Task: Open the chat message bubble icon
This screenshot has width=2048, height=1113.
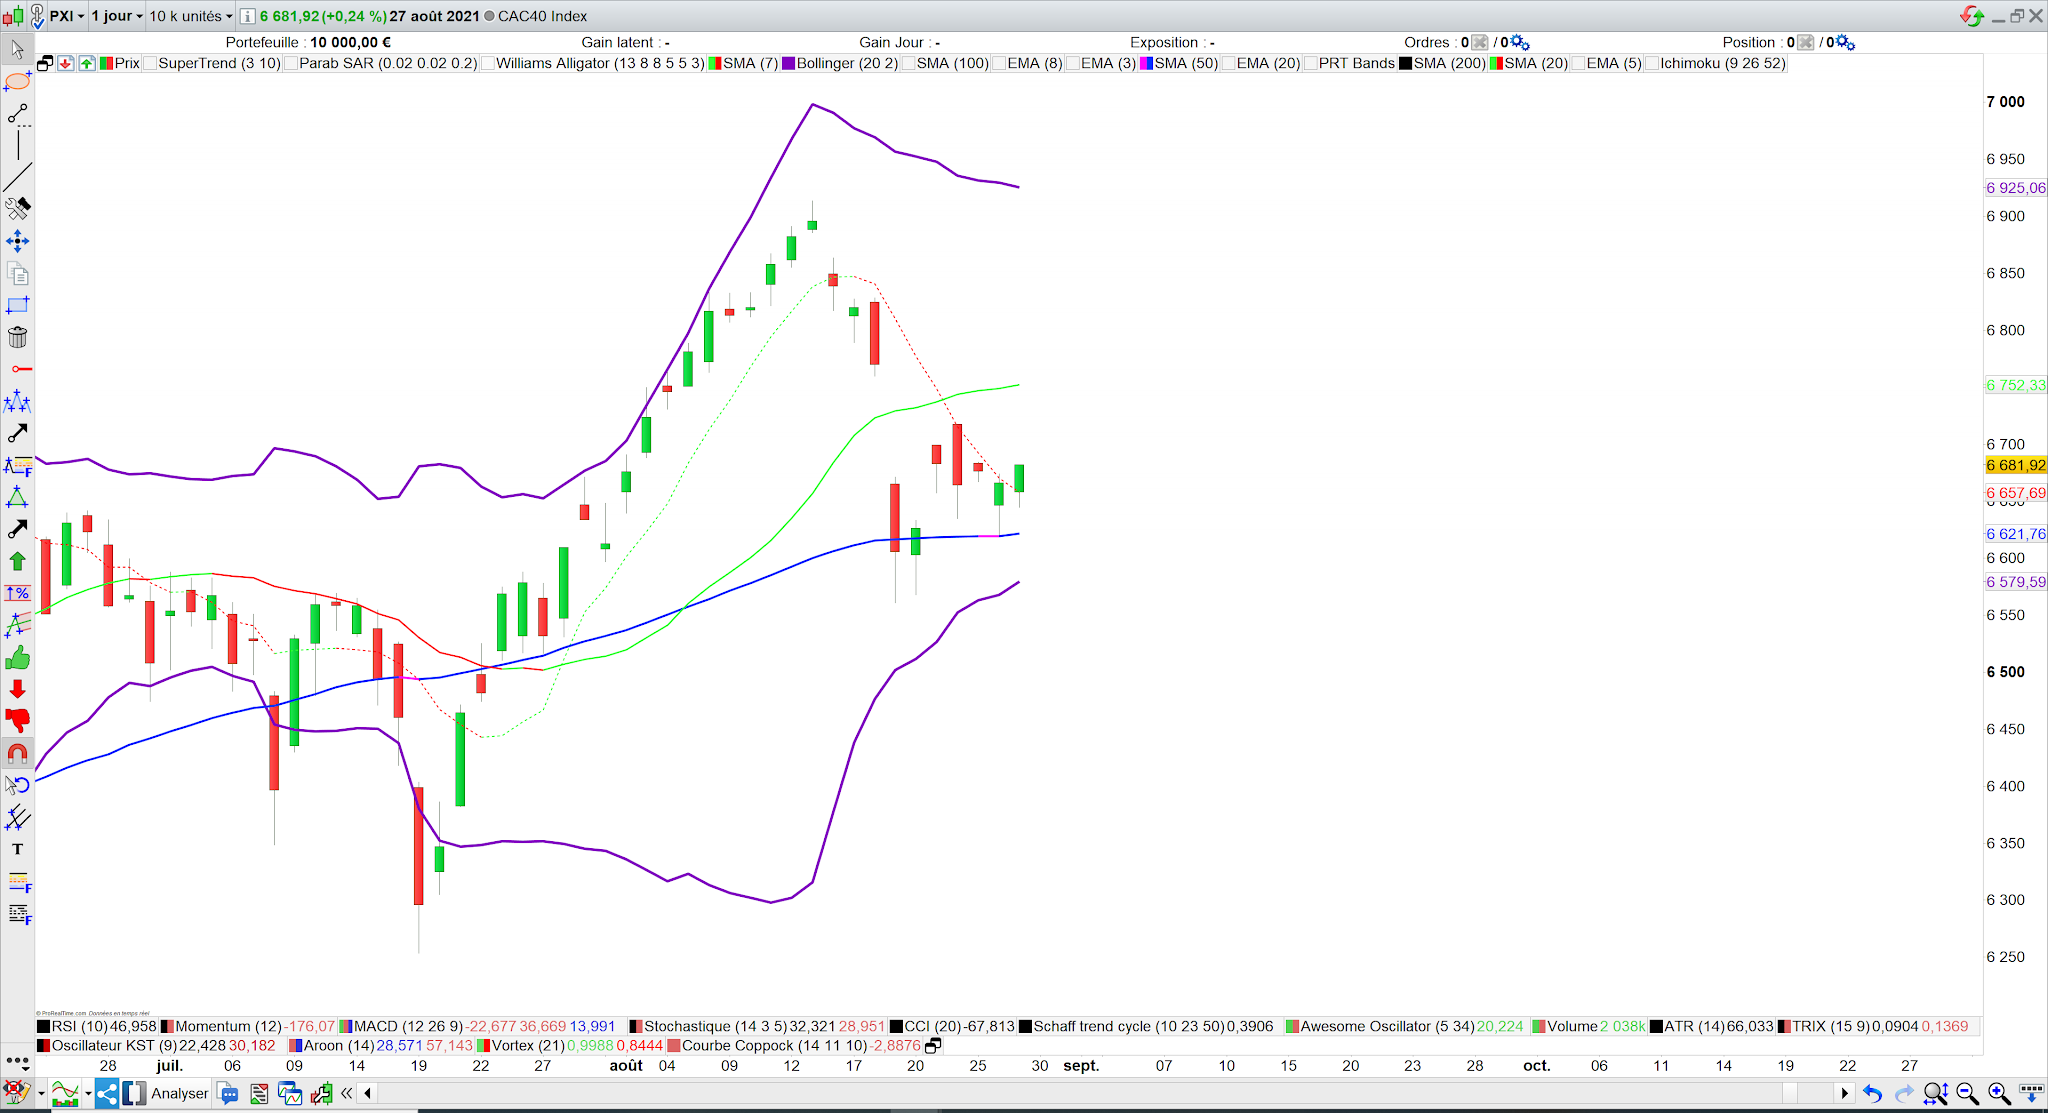Action: pyautogui.click(x=228, y=1094)
